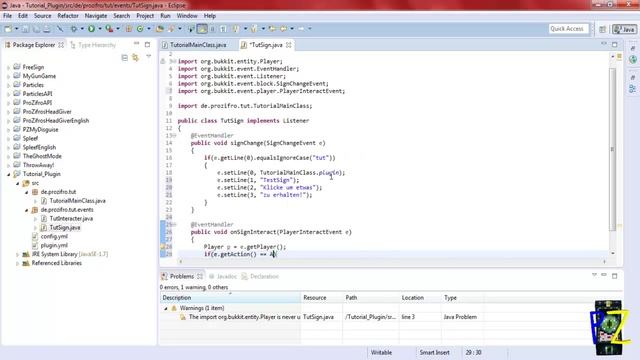Open the Project menu
640x360 pixels.
pyautogui.click(x=145, y=16)
